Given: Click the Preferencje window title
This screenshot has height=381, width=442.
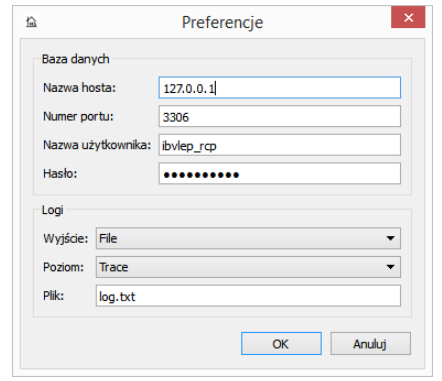Looking at the screenshot, I should (222, 23).
